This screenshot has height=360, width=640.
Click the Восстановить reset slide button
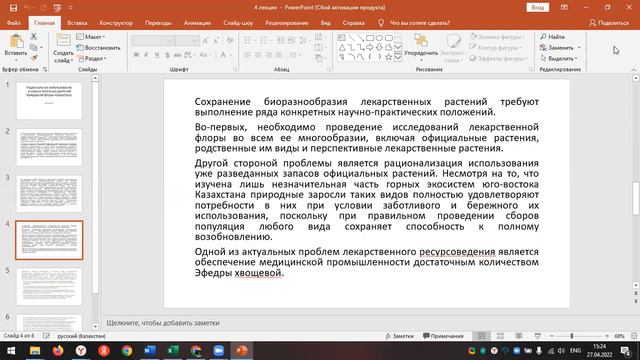click(x=98, y=48)
